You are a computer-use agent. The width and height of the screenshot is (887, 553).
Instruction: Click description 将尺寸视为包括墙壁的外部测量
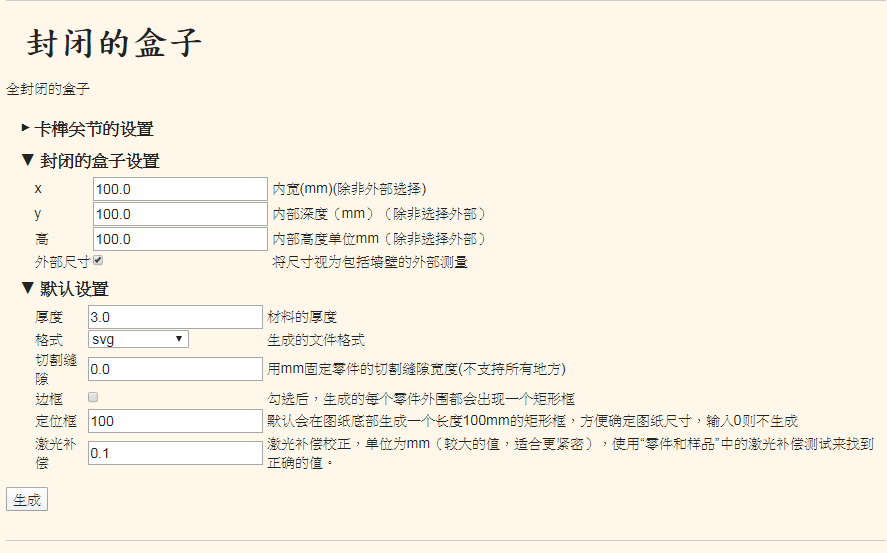(370, 263)
